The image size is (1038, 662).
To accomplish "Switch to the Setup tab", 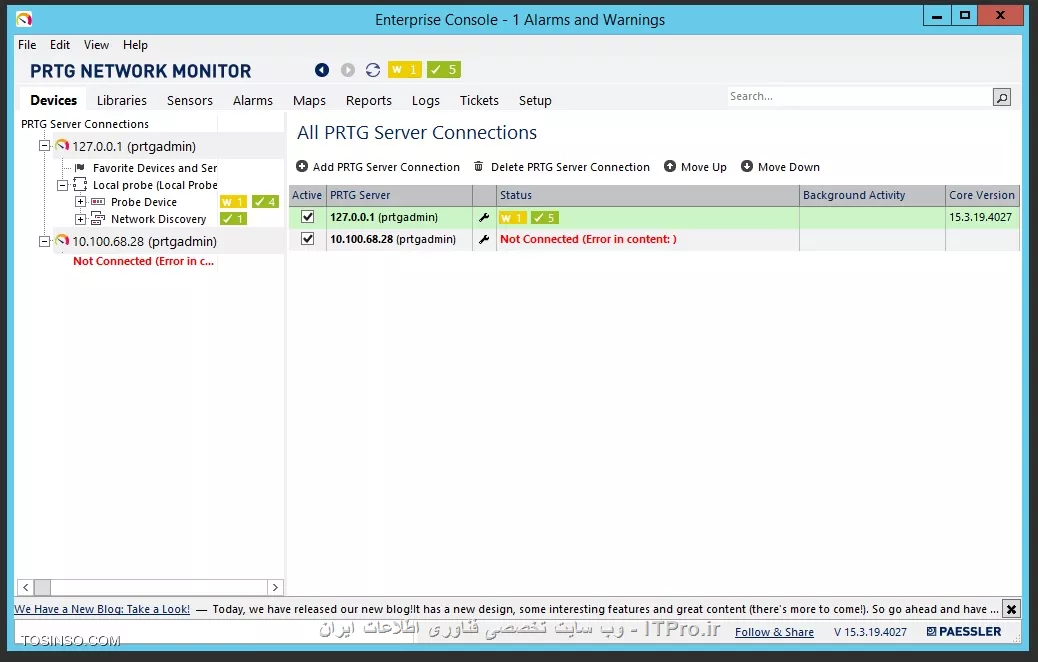I will tap(535, 101).
